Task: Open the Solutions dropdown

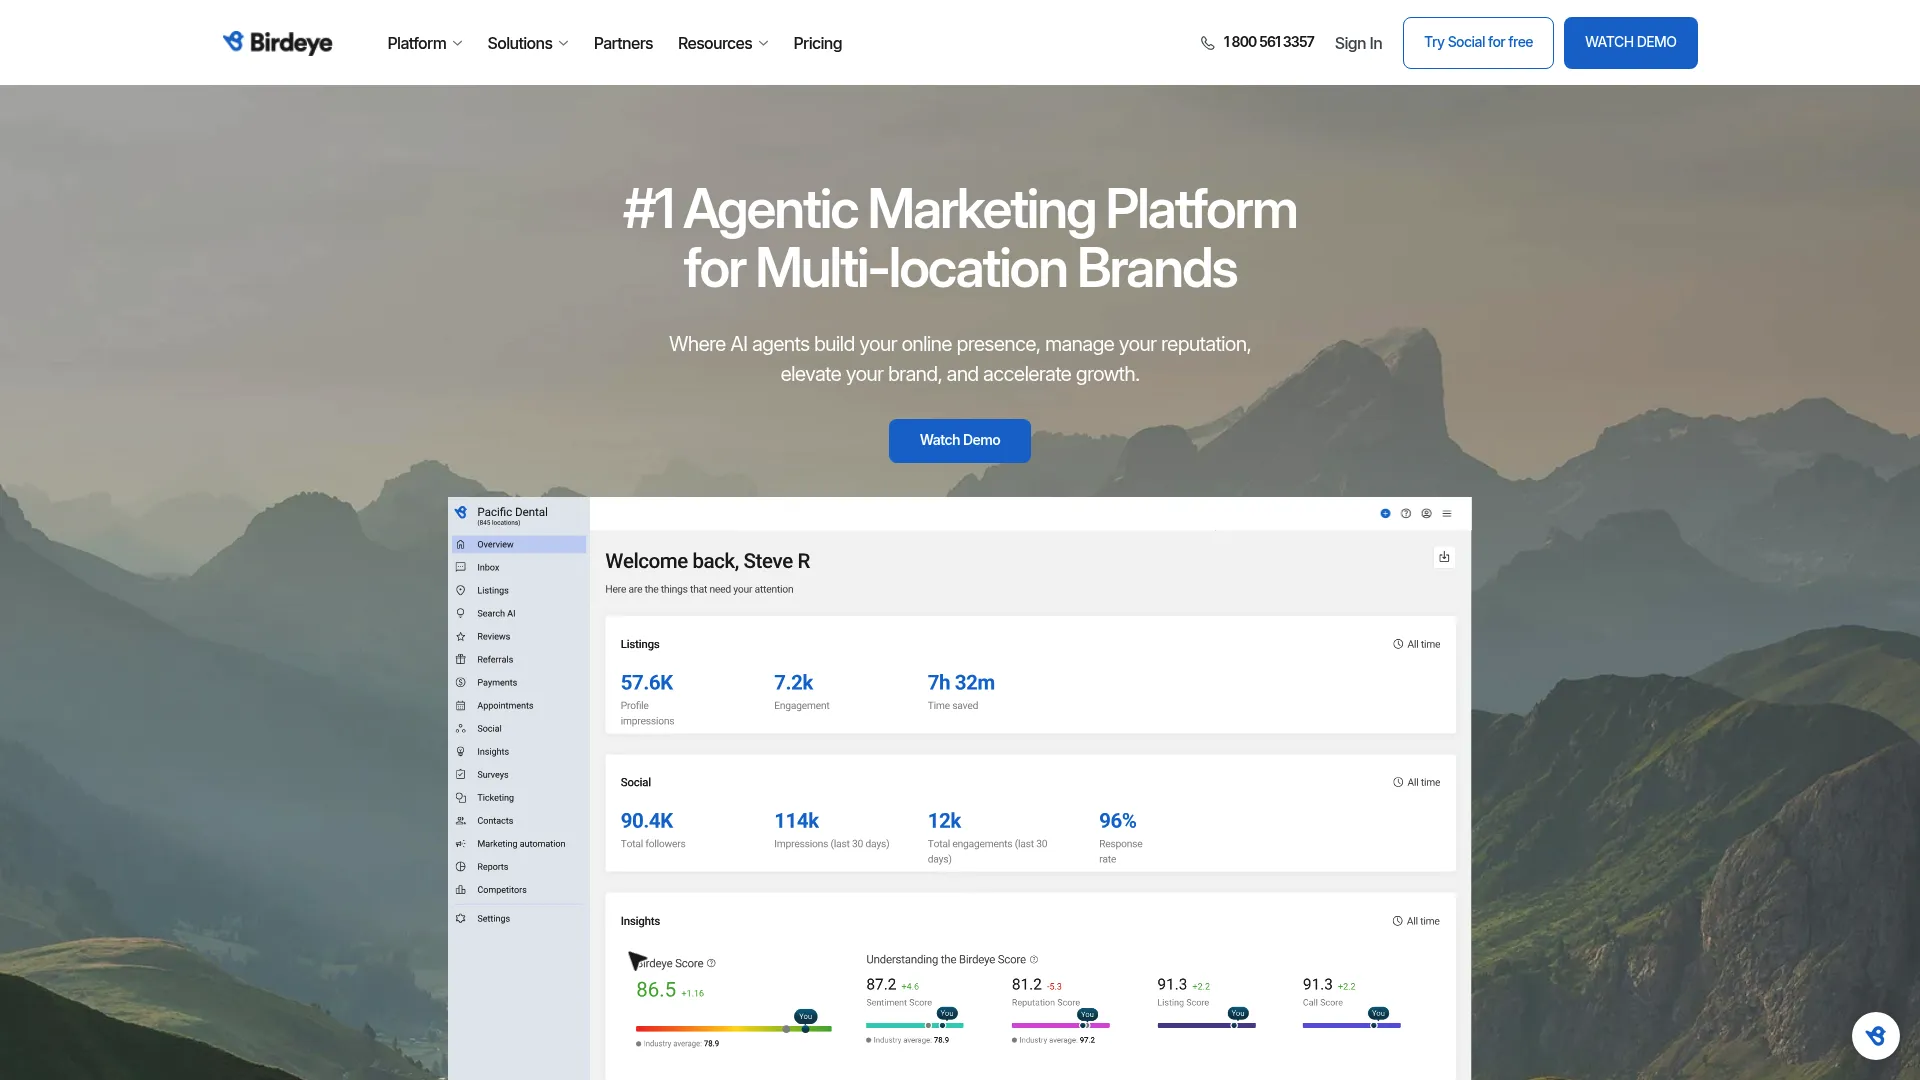Action: click(x=527, y=43)
